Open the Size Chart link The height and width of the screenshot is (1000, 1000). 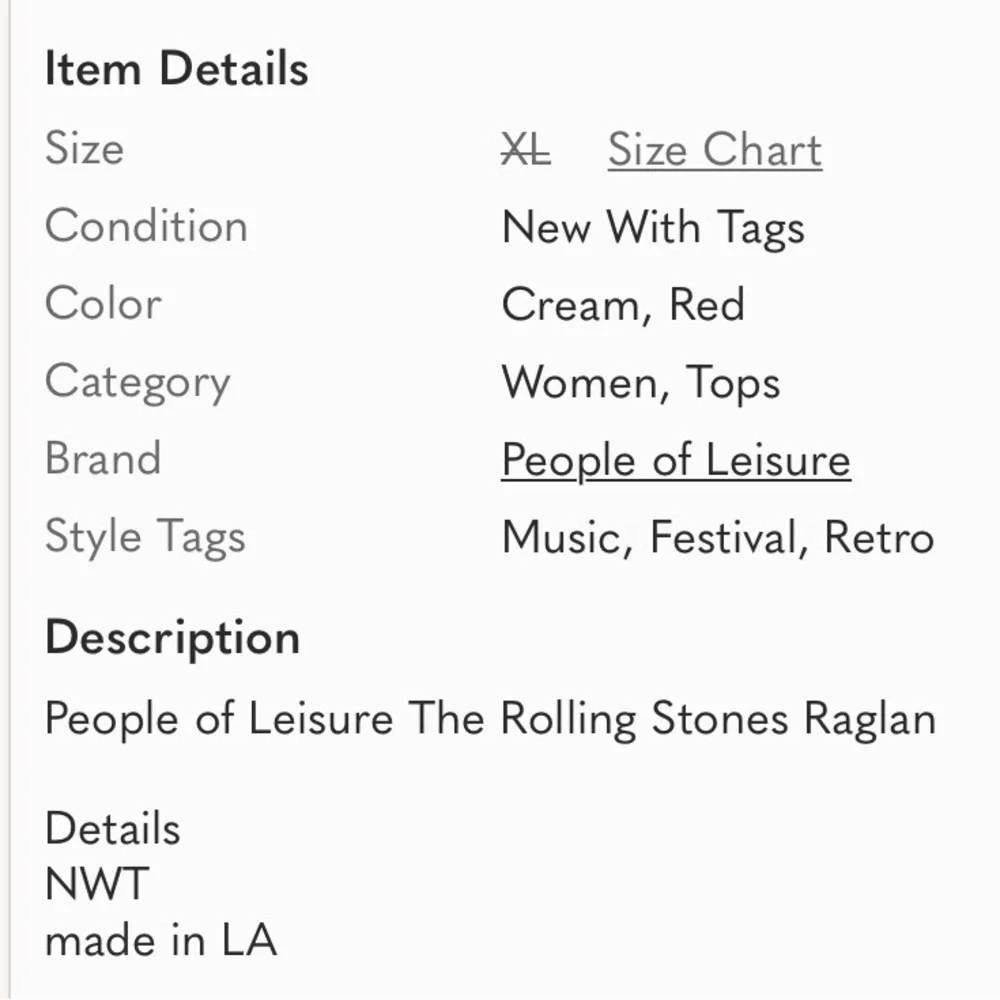point(715,150)
